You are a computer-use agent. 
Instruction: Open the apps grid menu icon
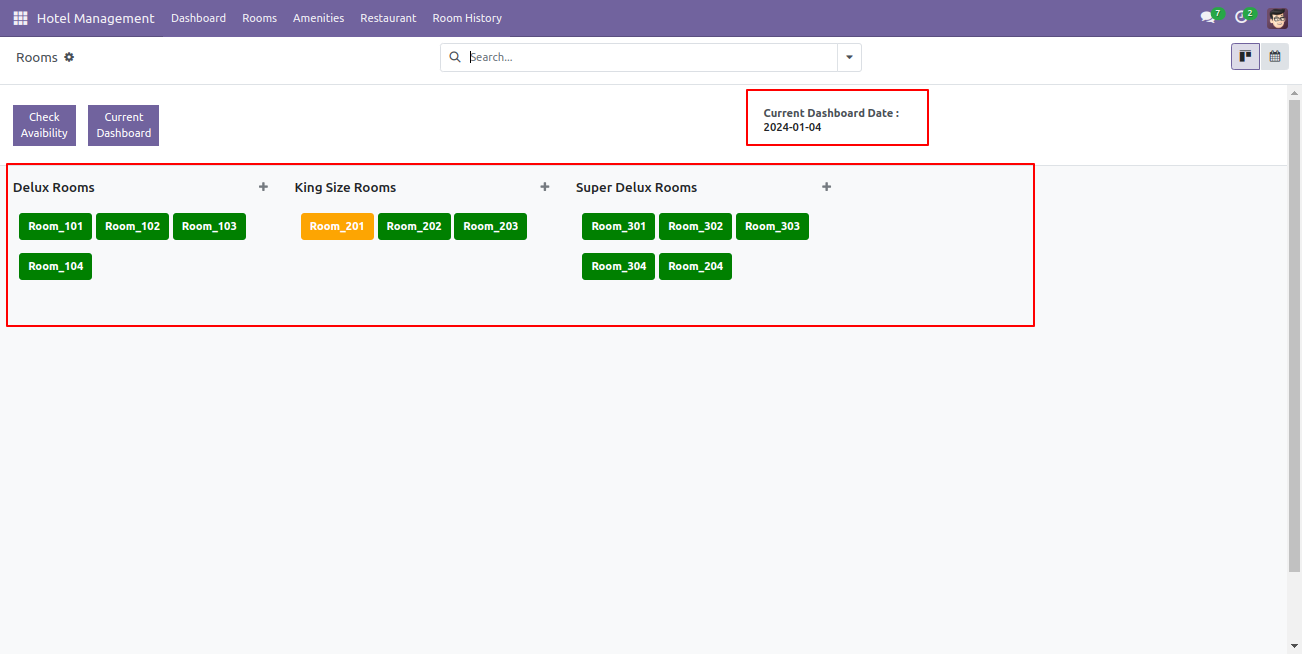[20, 18]
